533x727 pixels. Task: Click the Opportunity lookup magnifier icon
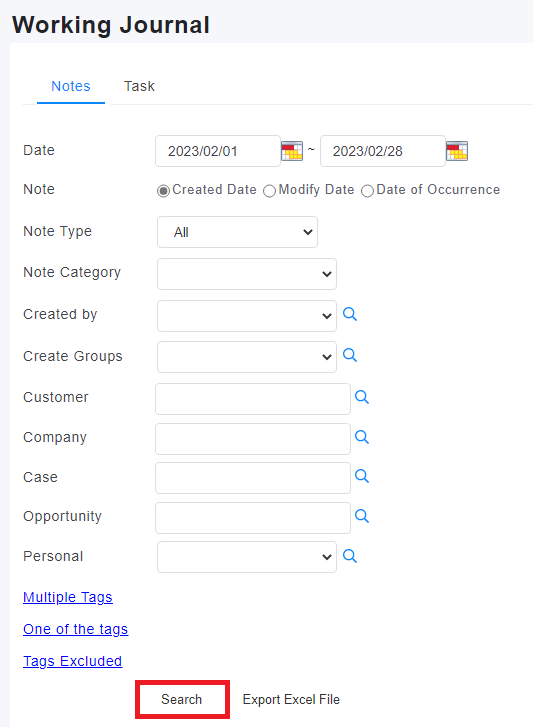point(362,516)
